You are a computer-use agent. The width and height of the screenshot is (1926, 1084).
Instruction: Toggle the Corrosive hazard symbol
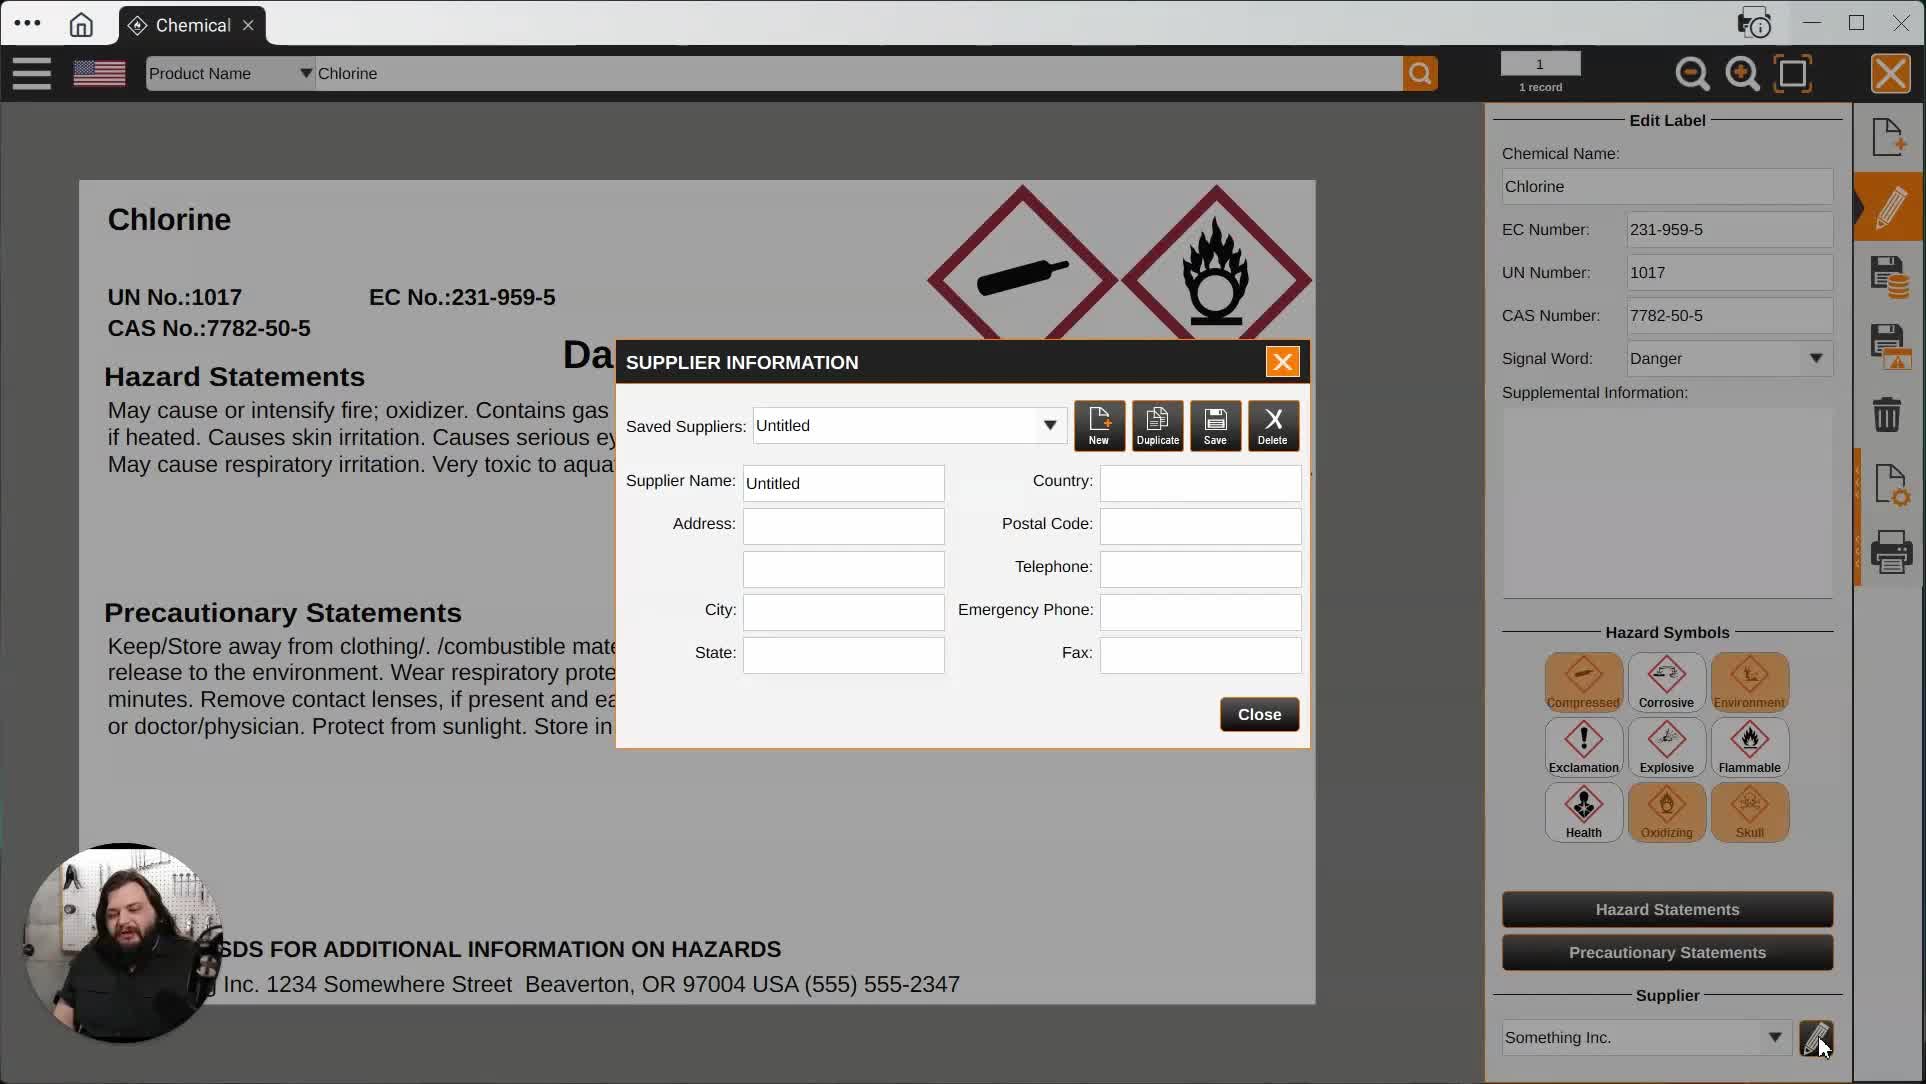(x=1666, y=682)
